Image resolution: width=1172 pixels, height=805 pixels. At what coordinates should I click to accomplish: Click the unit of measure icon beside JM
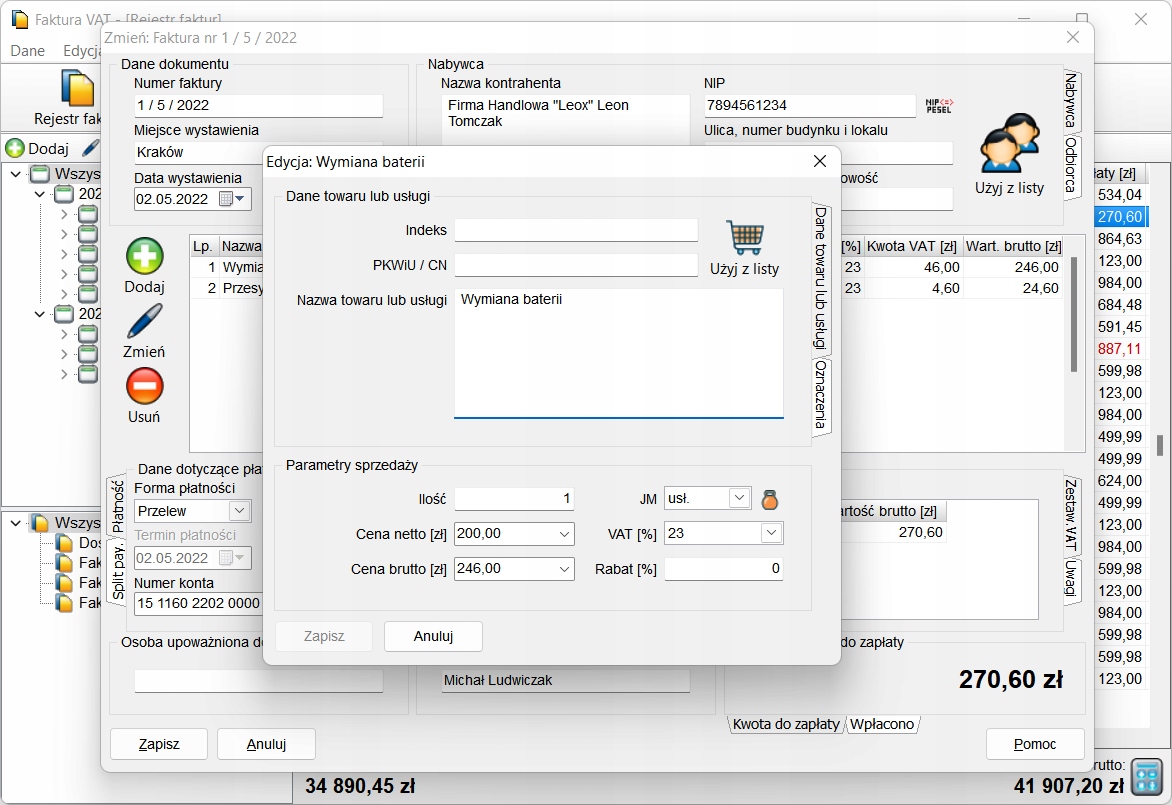click(x=769, y=499)
